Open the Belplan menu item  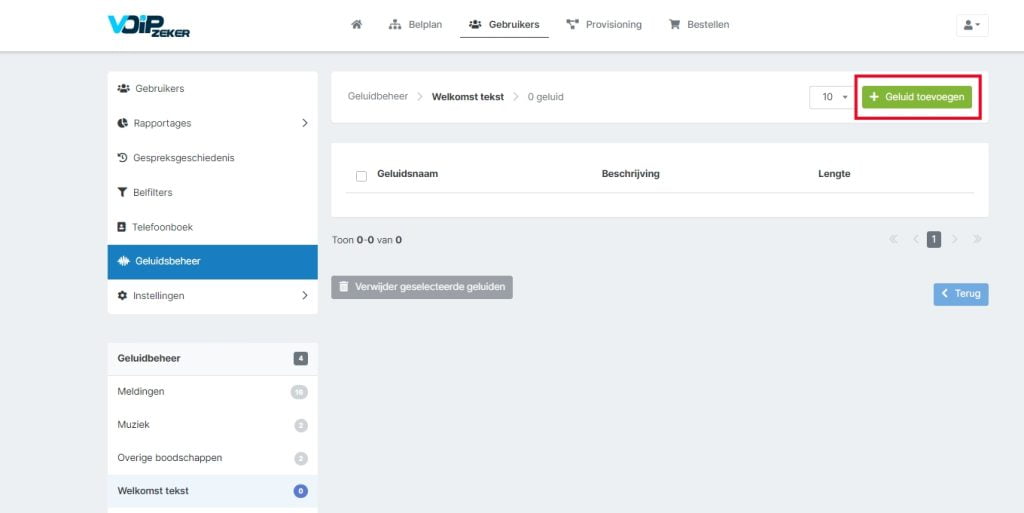pyautogui.click(x=415, y=25)
